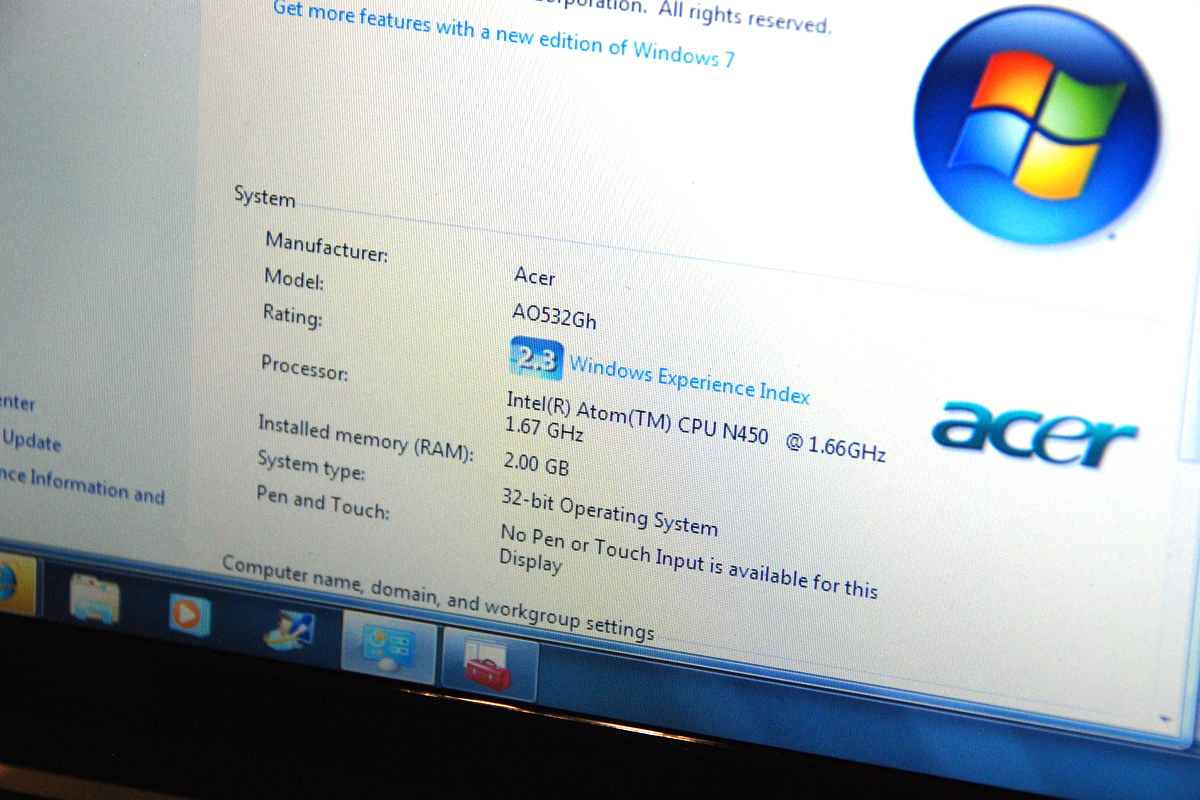Click the Model label
Screen dimensions: 1200x800
coord(294,280)
